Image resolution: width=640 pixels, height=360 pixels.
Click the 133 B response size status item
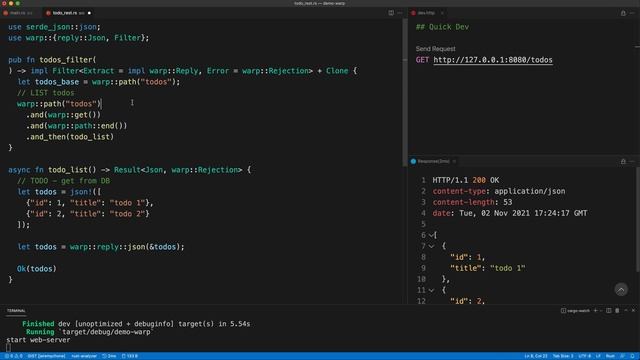coord(130,356)
